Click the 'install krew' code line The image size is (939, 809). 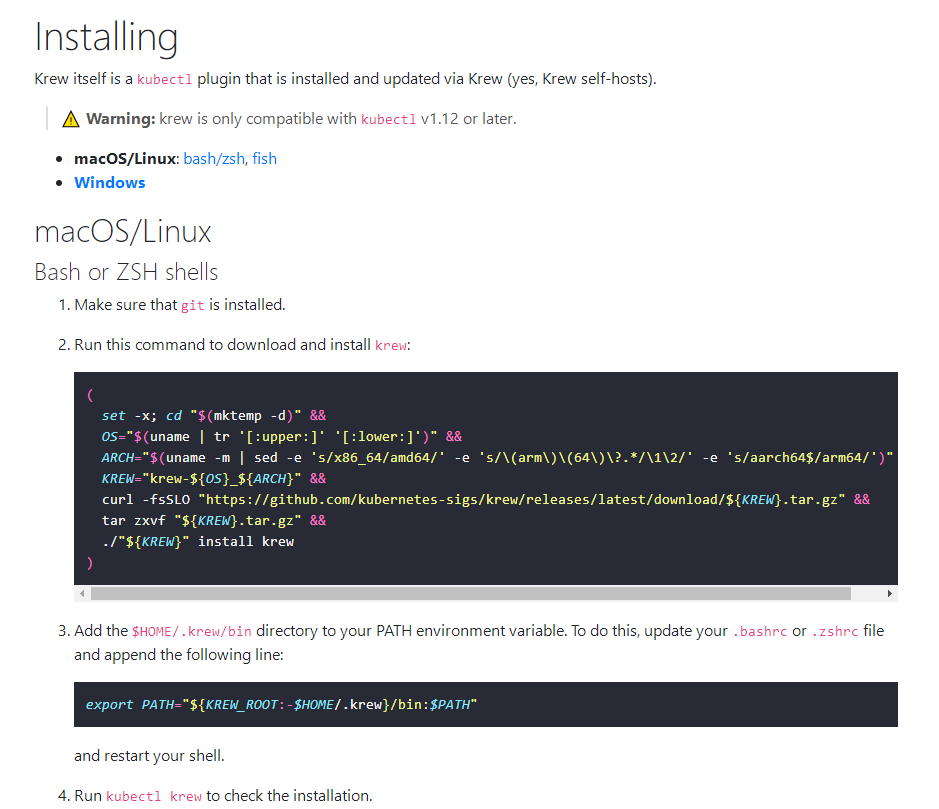pyautogui.click(x=198, y=541)
